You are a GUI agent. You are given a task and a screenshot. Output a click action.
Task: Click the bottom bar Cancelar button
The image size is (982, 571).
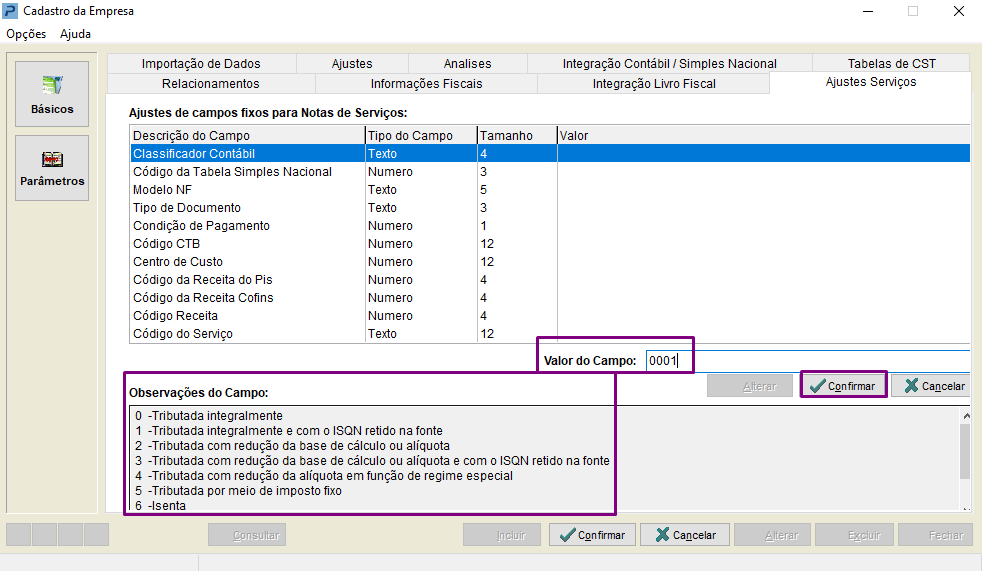point(685,535)
